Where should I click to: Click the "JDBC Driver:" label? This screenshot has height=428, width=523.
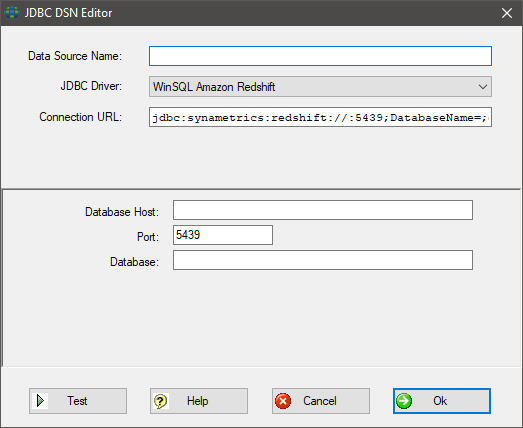[91, 86]
